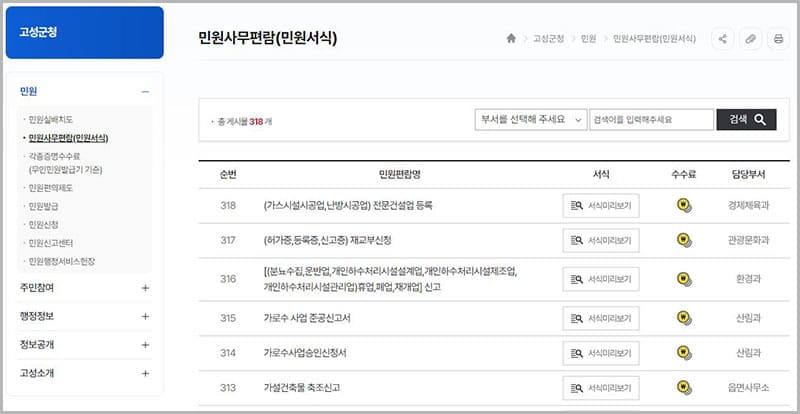Click fee coin icon for row 315
800x414 pixels.
[x=683, y=319]
